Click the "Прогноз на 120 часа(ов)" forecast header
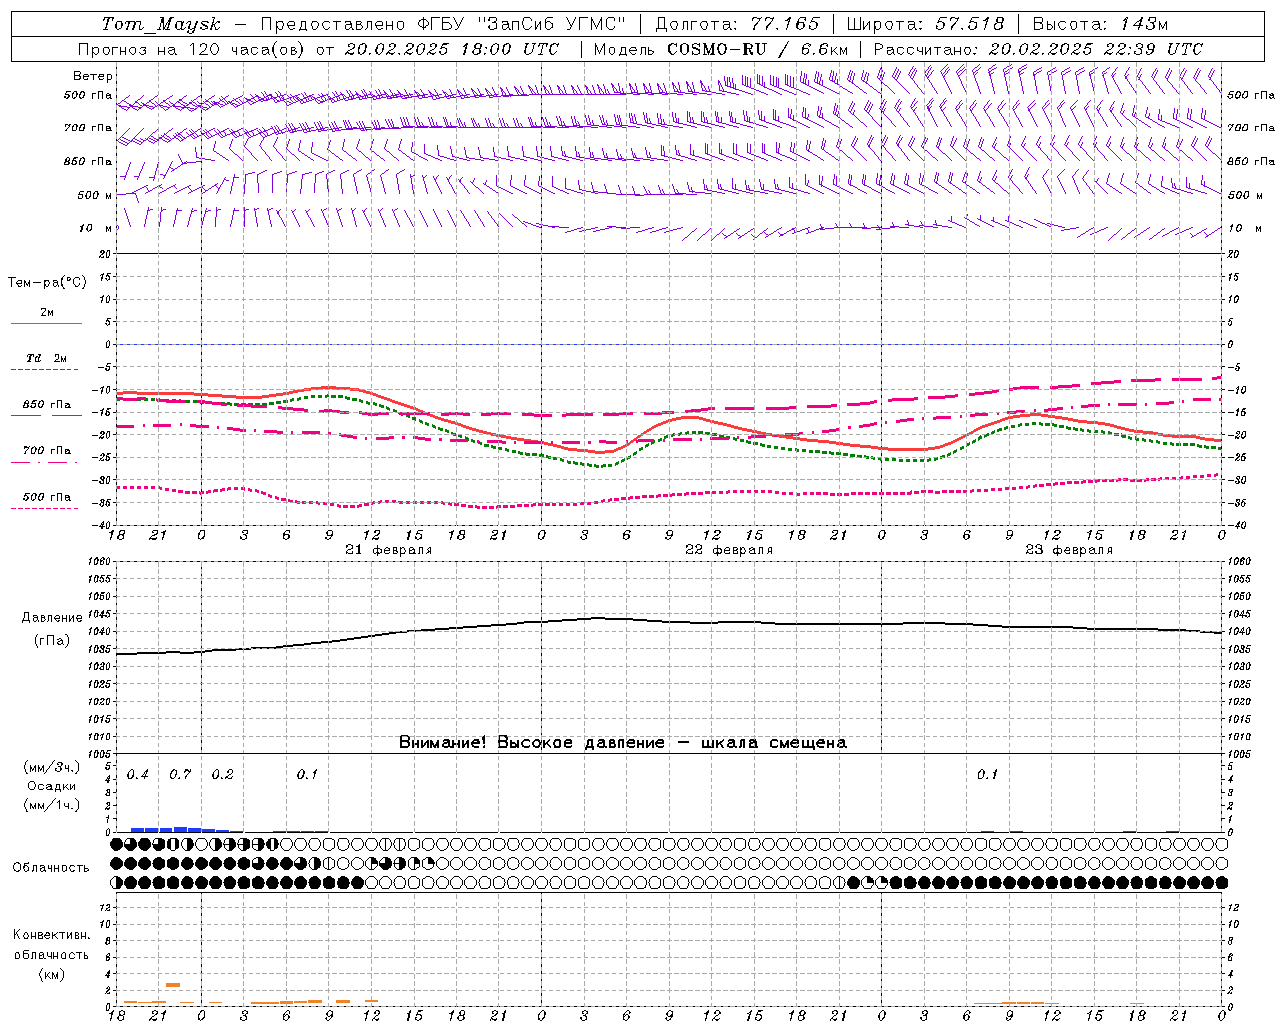Viewport: 1280px width, 1024px height. (x=192, y=49)
